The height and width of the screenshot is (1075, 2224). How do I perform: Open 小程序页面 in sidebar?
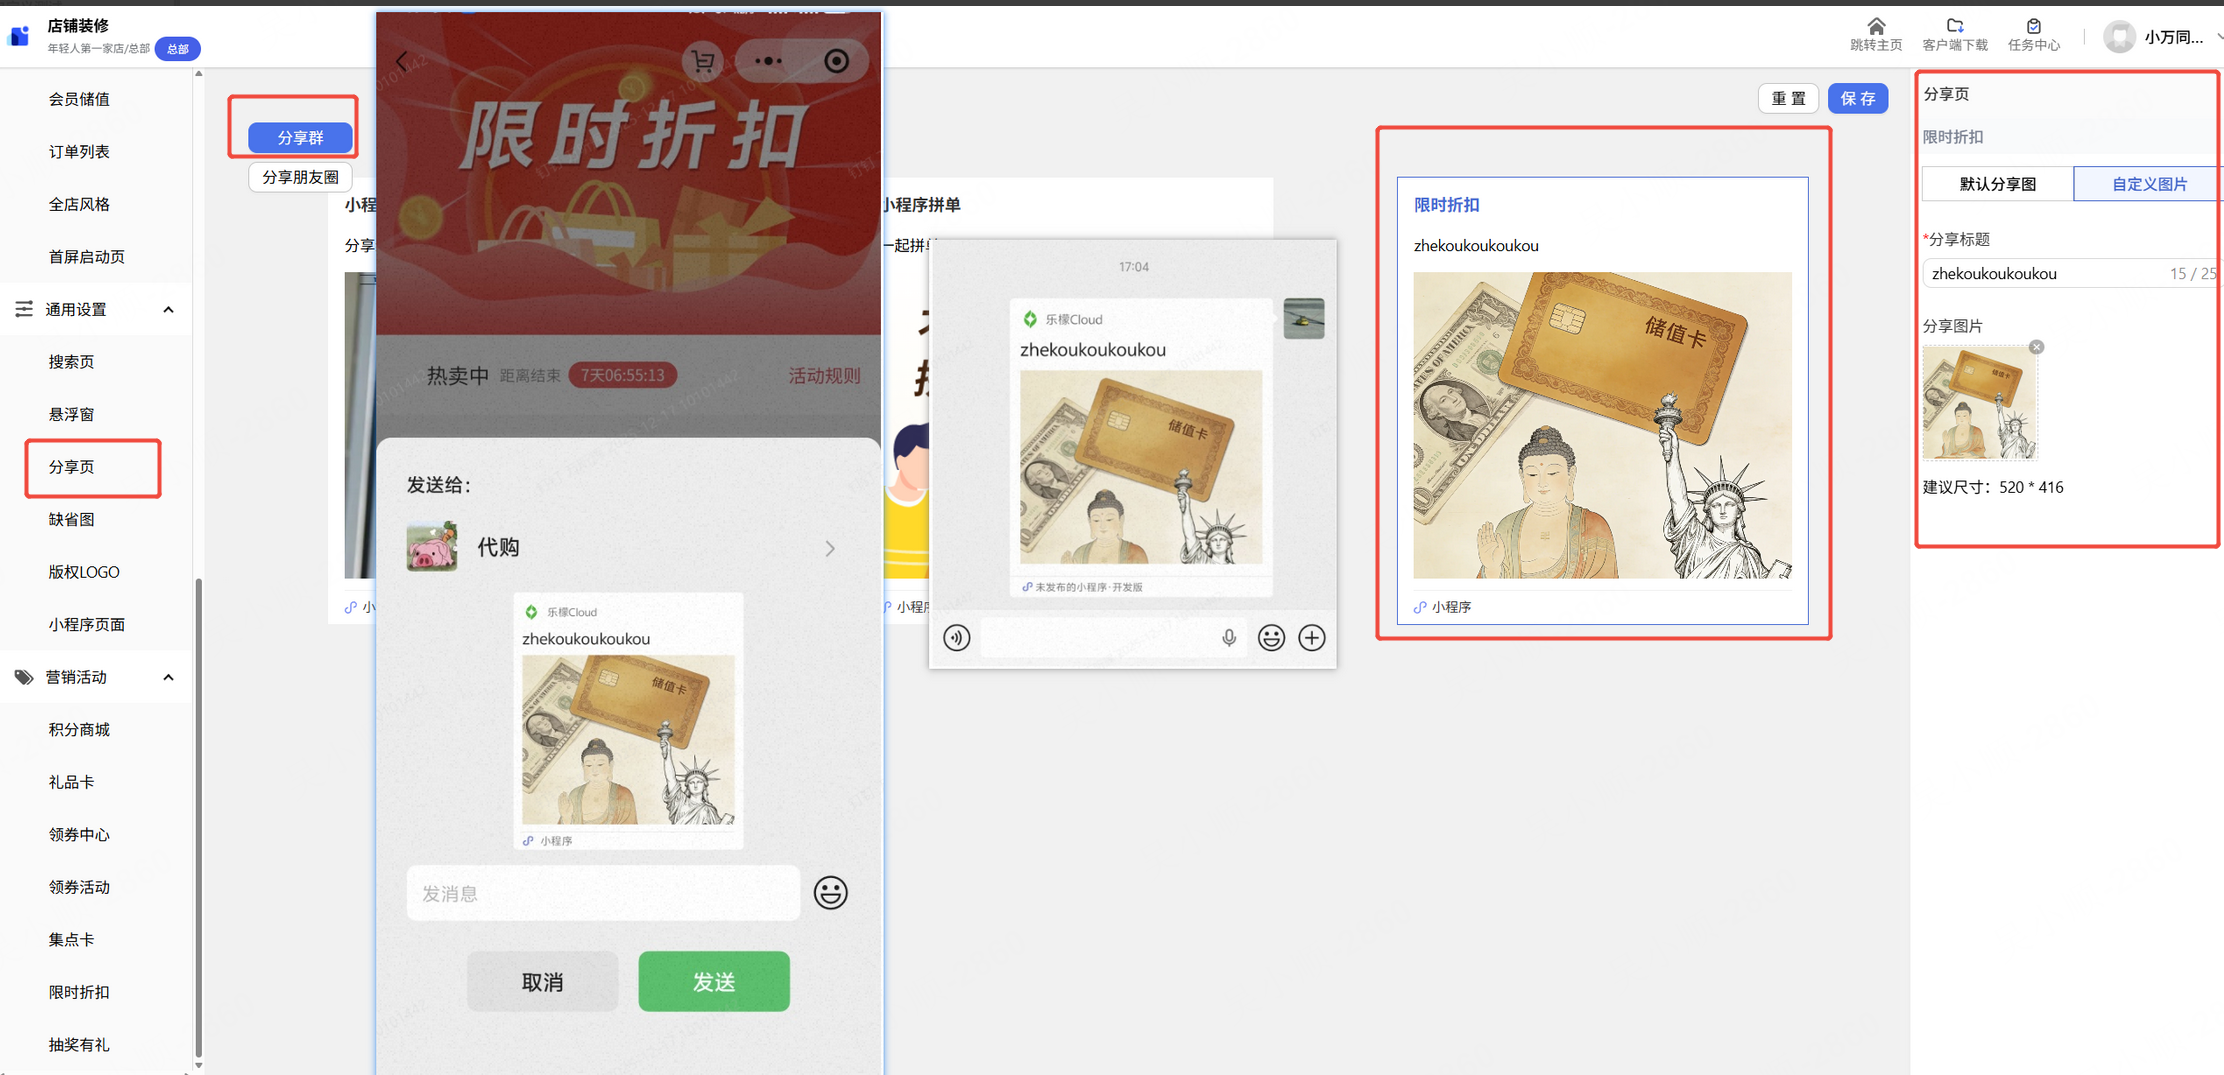(x=87, y=624)
